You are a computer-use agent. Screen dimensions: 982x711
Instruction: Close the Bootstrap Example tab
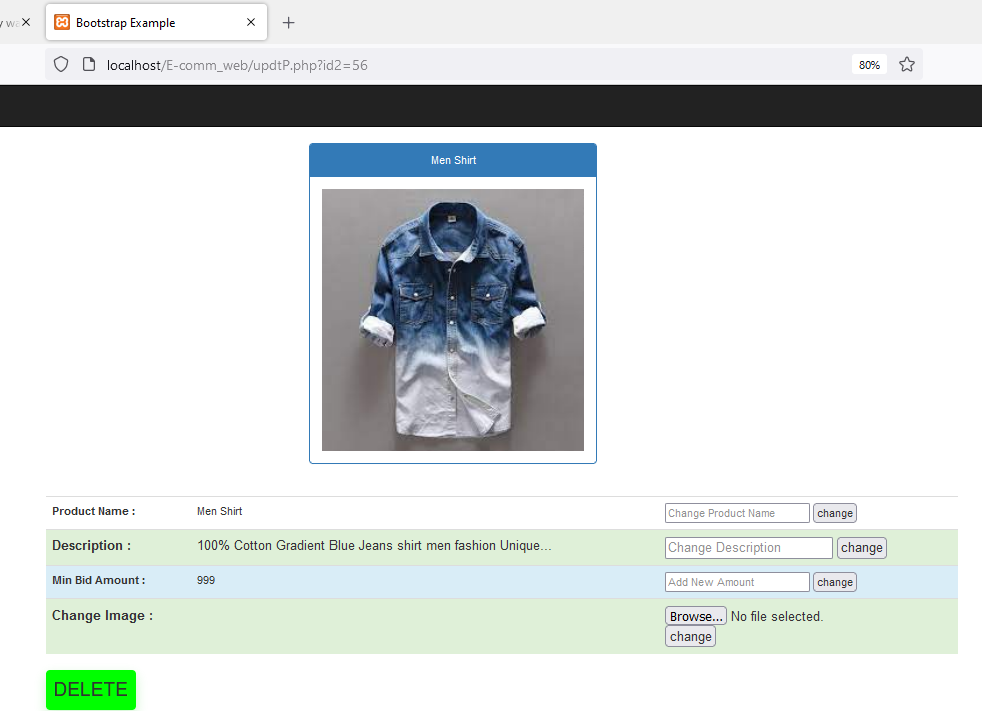(x=251, y=22)
